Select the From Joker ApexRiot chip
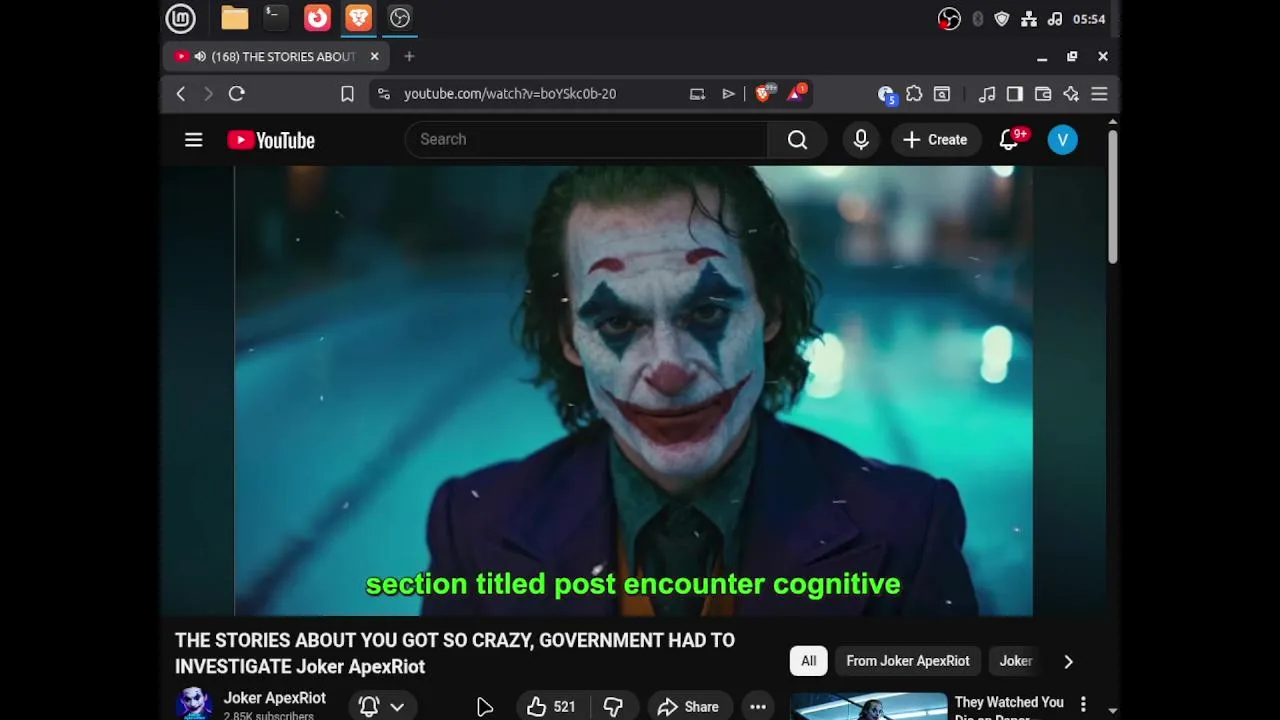Image resolution: width=1280 pixels, height=720 pixels. (x=908, y=661)
